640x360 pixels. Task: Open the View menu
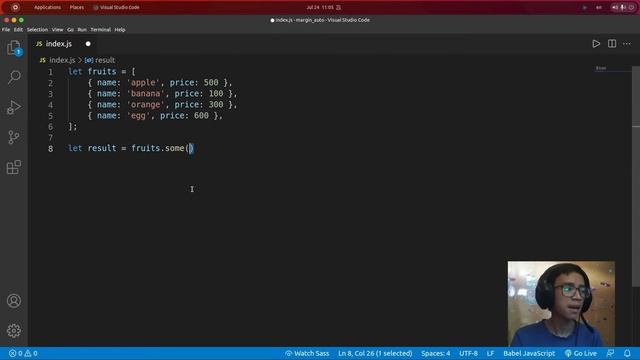click(x=58, y=30)
